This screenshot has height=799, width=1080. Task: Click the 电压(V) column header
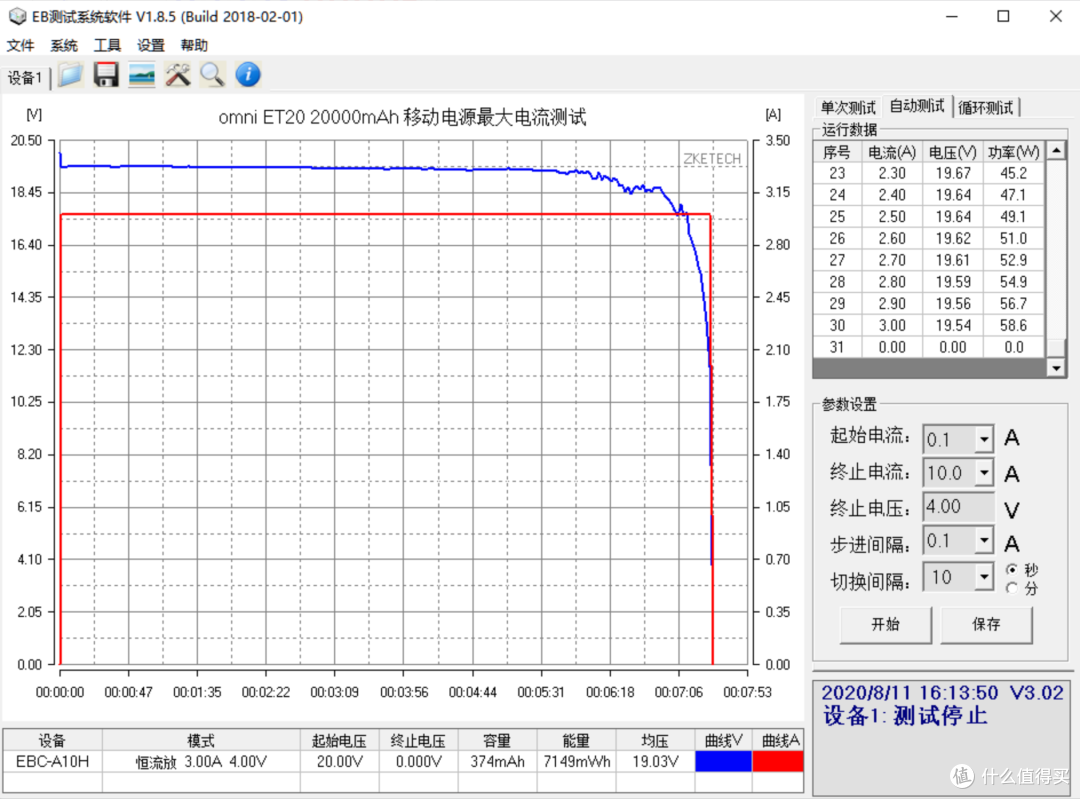(x=953, y=152)
